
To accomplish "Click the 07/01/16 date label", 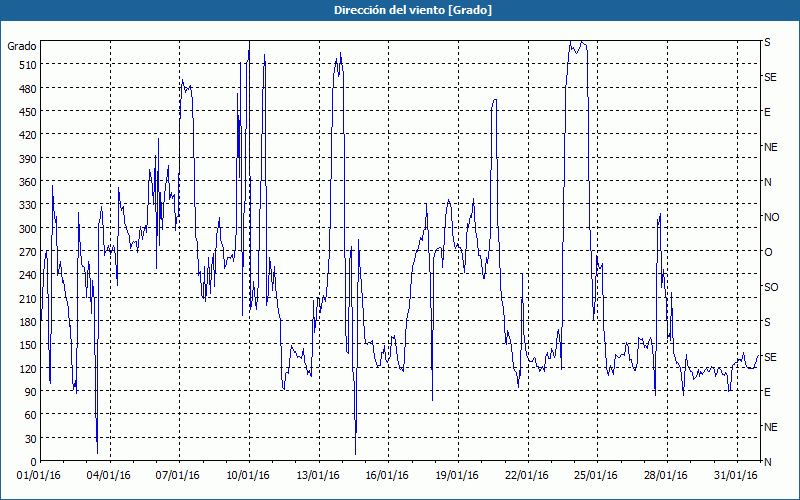I will [178, 476].
